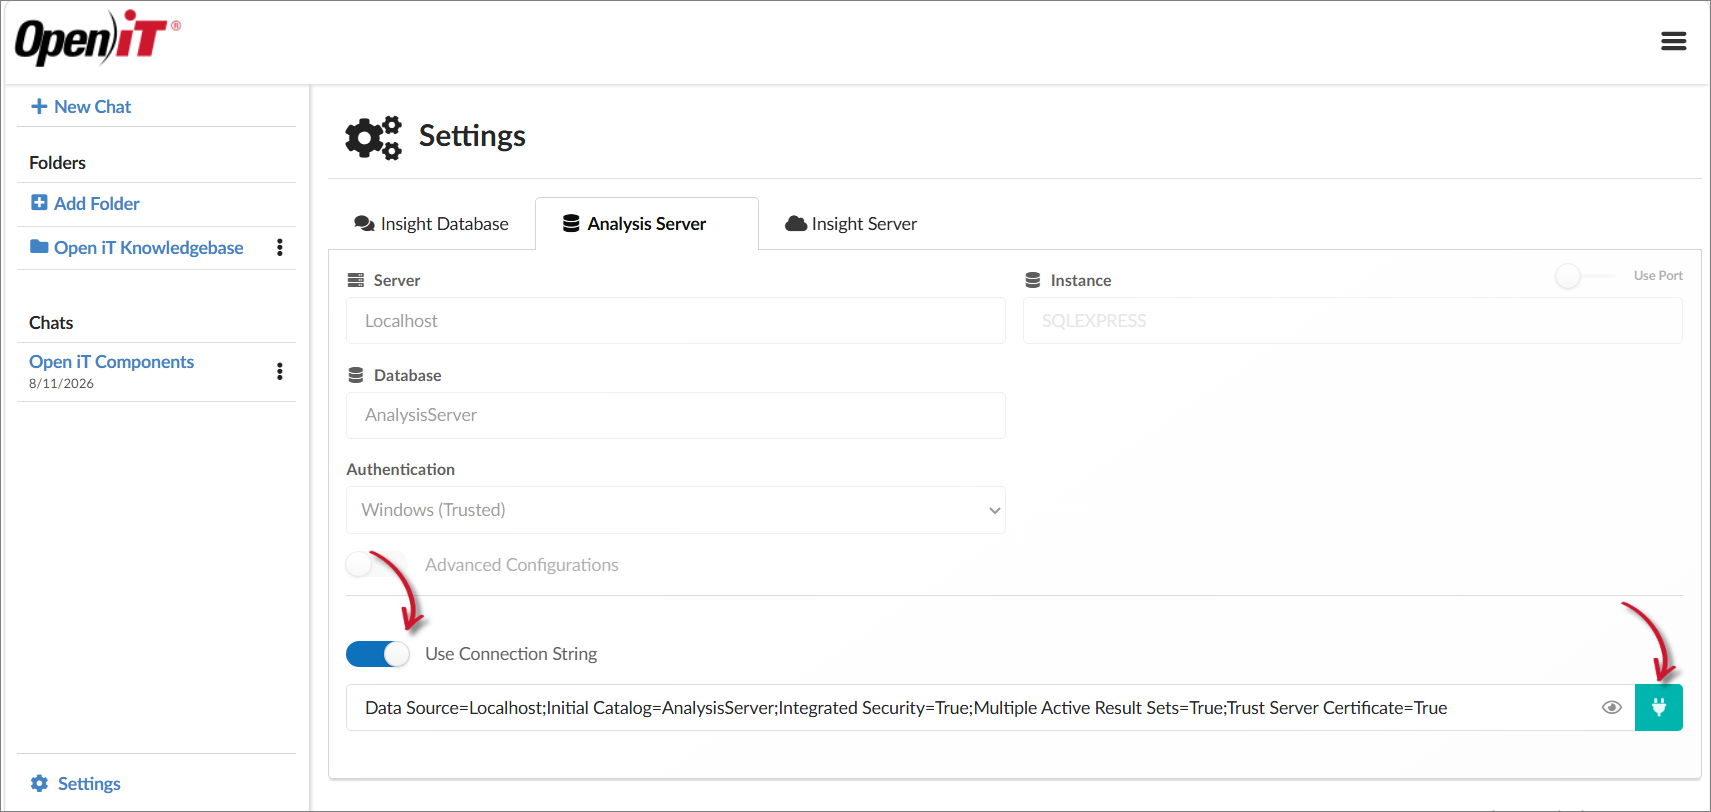This screenshot has width=1711, height=812.
Task: Click the New Chat plus icon
Action: tap(39, 106)
